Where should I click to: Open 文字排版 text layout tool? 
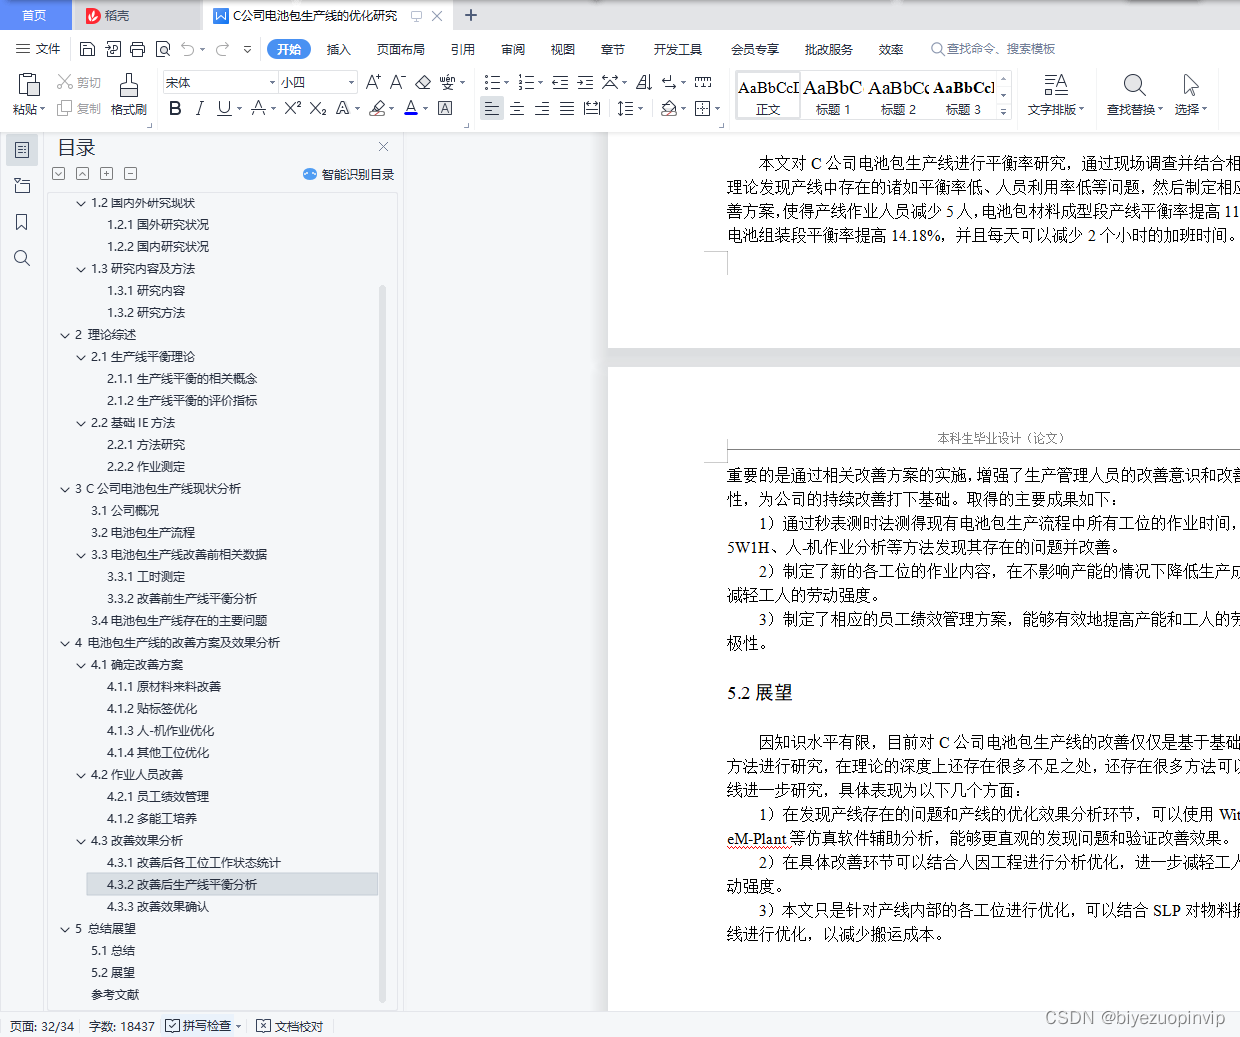pos(1056,94)
